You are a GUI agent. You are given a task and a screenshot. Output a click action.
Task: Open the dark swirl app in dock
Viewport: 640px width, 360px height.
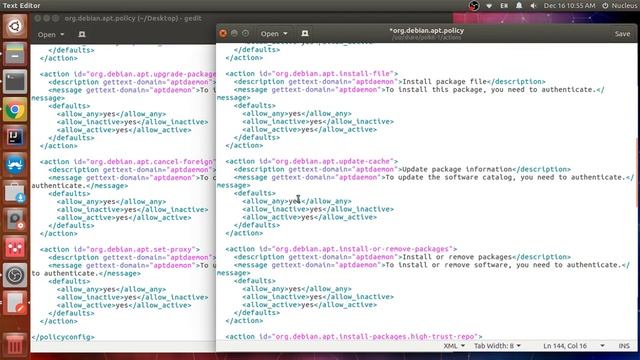tap(15, 275)
